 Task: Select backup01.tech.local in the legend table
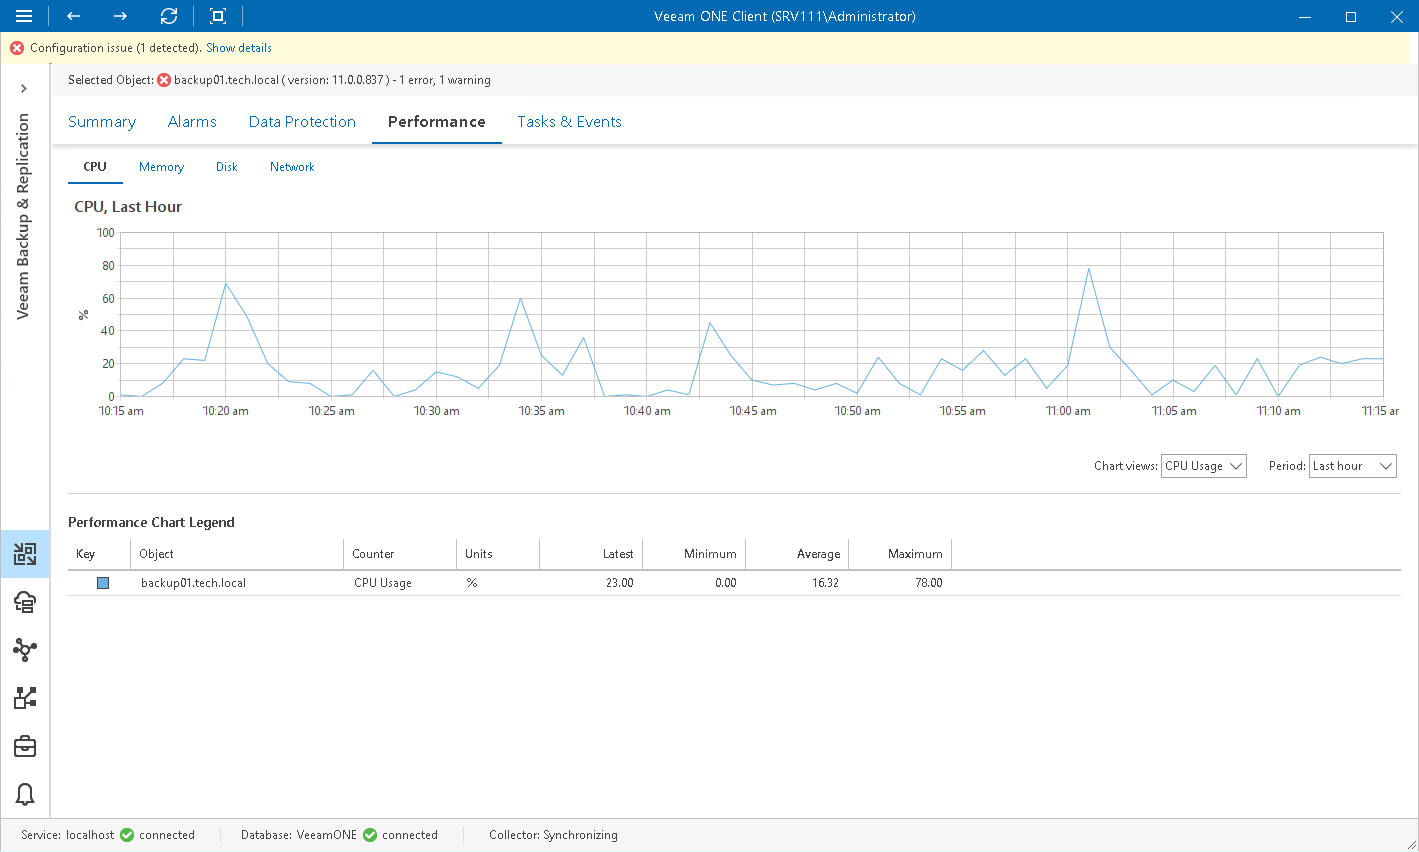pos(193,583)
